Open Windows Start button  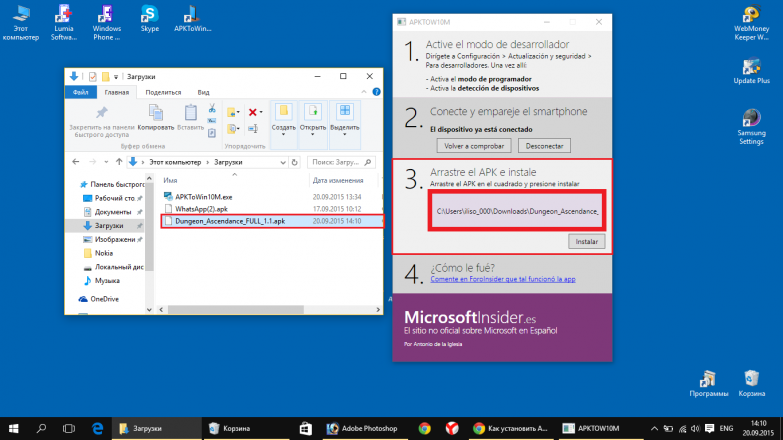(x=13, y=429)
